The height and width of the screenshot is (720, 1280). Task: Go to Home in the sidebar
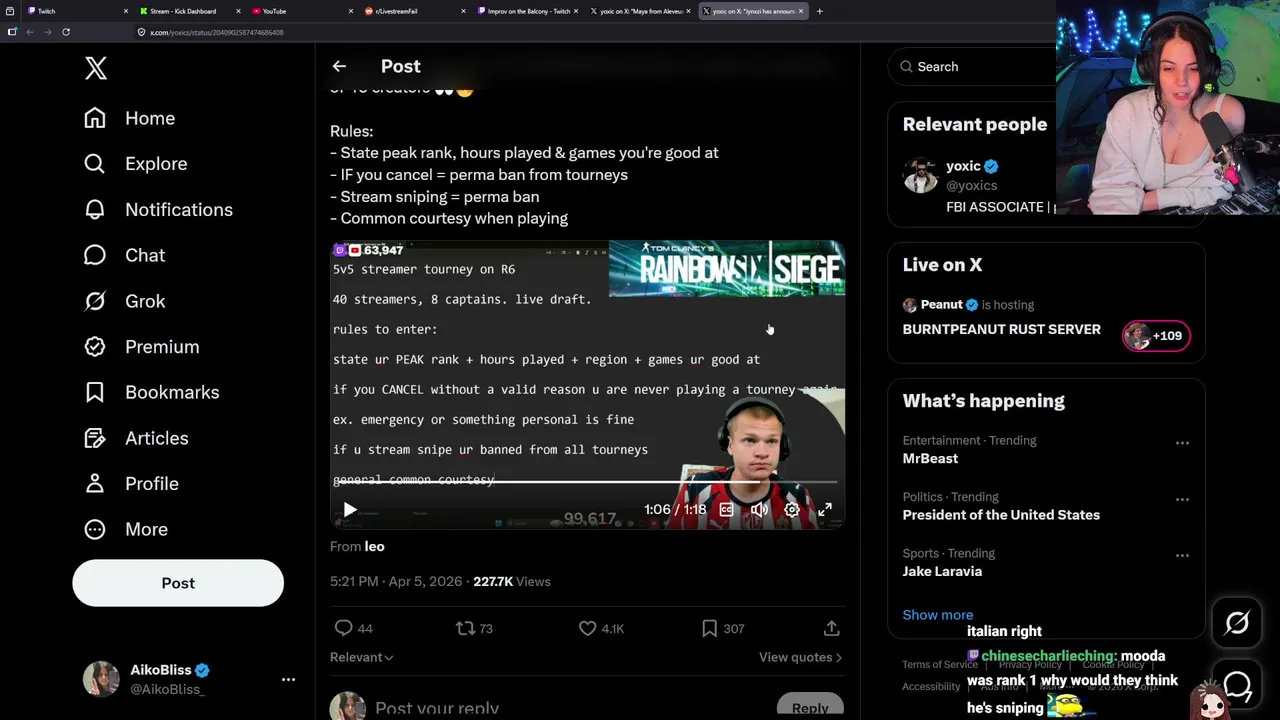coord(130,118)
